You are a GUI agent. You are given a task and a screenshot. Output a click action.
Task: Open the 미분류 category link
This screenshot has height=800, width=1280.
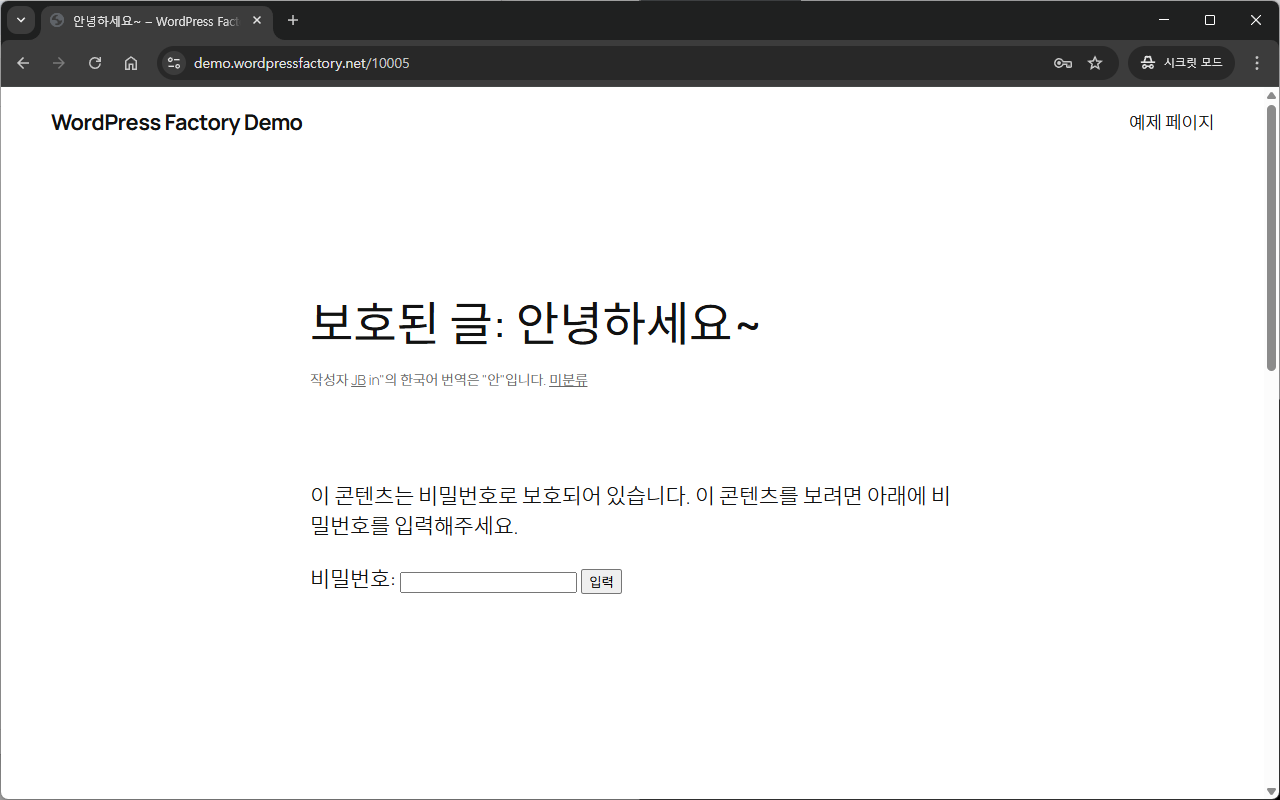pos(568,380)
